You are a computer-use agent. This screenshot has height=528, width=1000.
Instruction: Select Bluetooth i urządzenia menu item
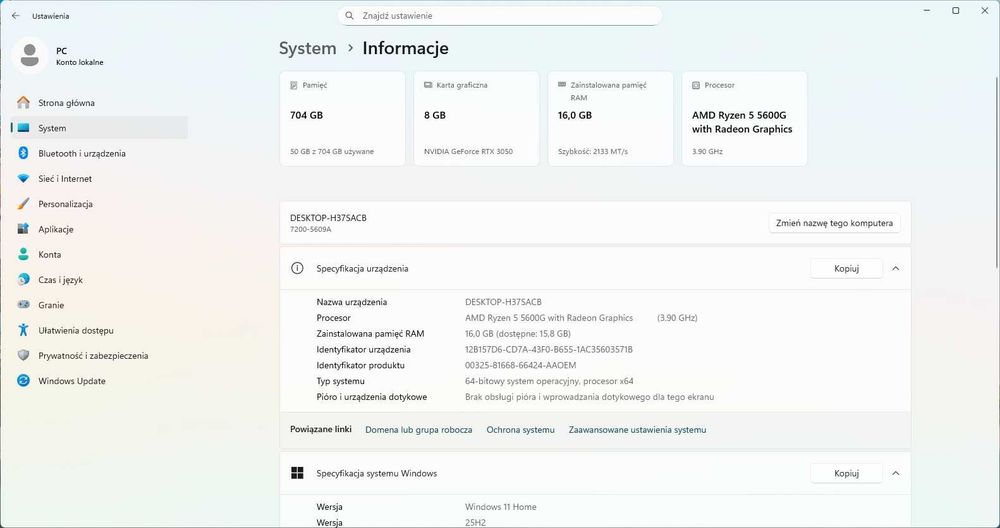[x=99, y=153]
